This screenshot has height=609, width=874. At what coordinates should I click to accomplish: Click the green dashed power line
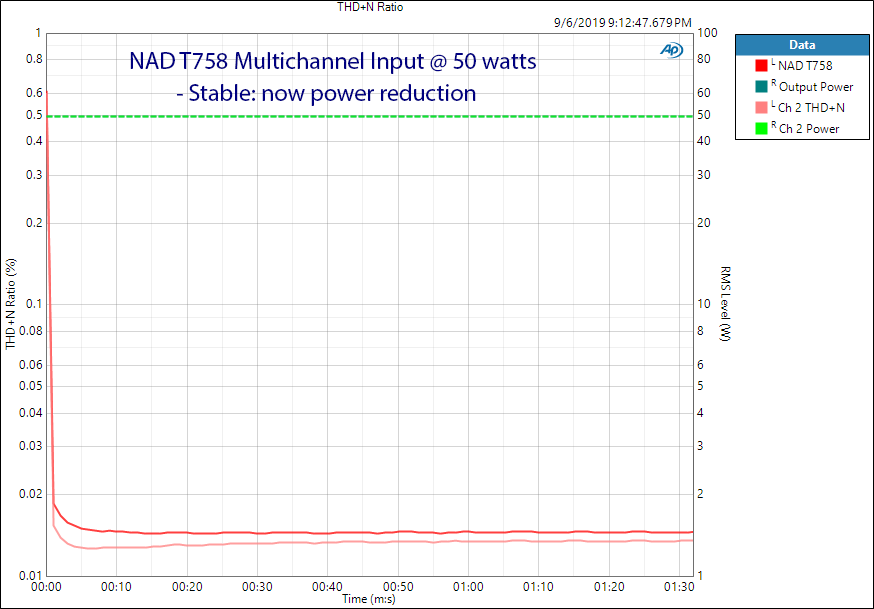[370, 116]
